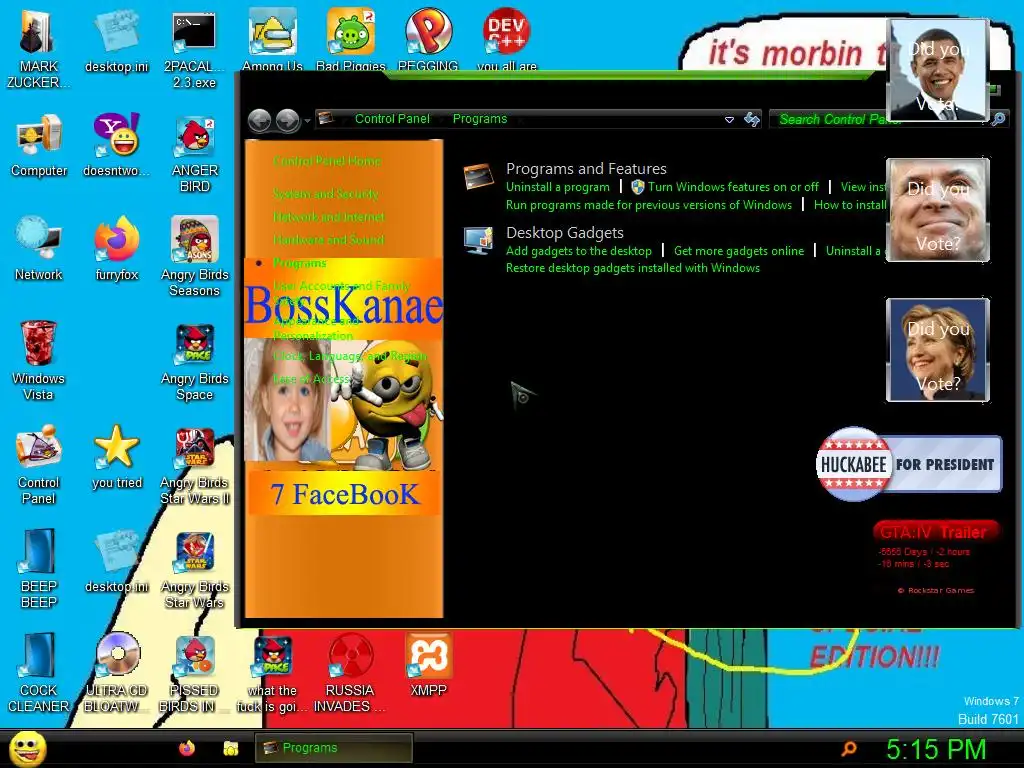The image size is (1024, 768).
Task: Open Angry Birds Space desktop shortcut
Action: pyautogui.click(x=195, y=362)
